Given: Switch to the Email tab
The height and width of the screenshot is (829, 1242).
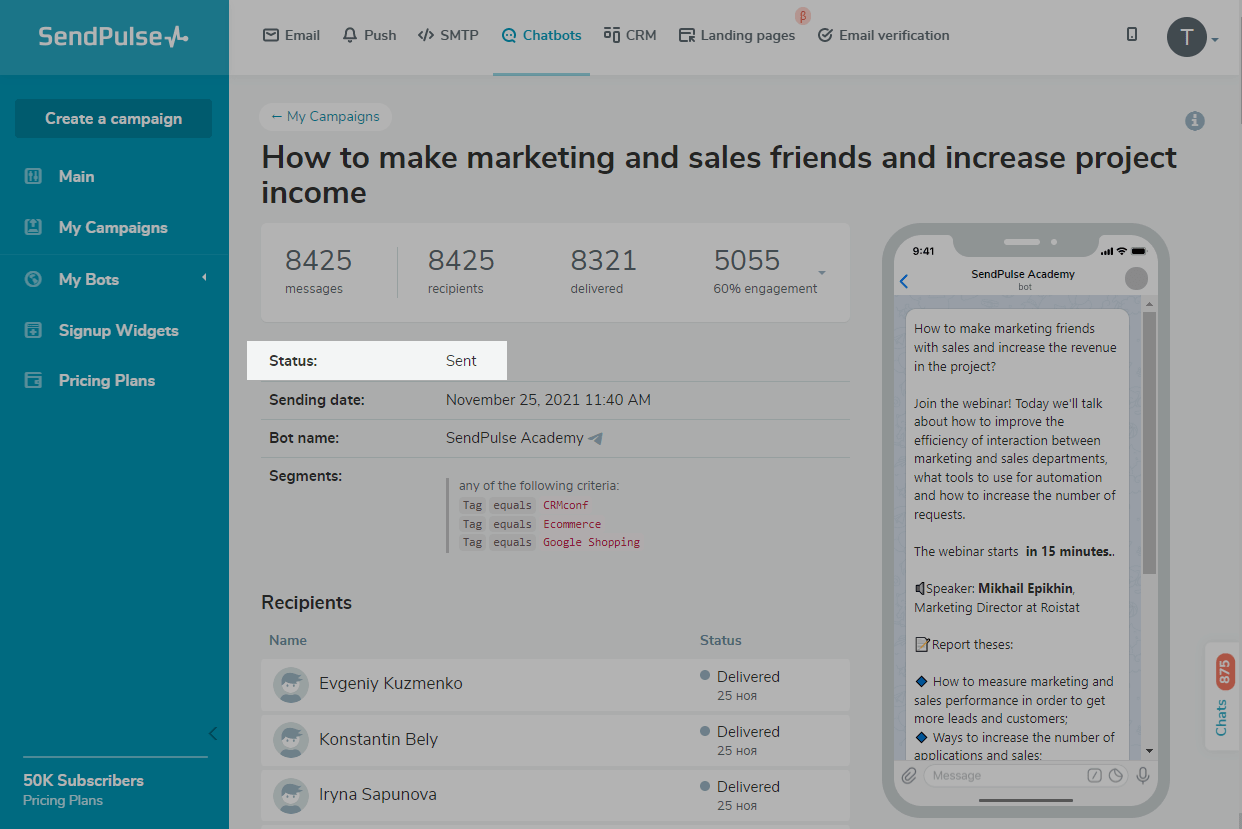Looking at the screenshot, I should (x=291, y=35).
